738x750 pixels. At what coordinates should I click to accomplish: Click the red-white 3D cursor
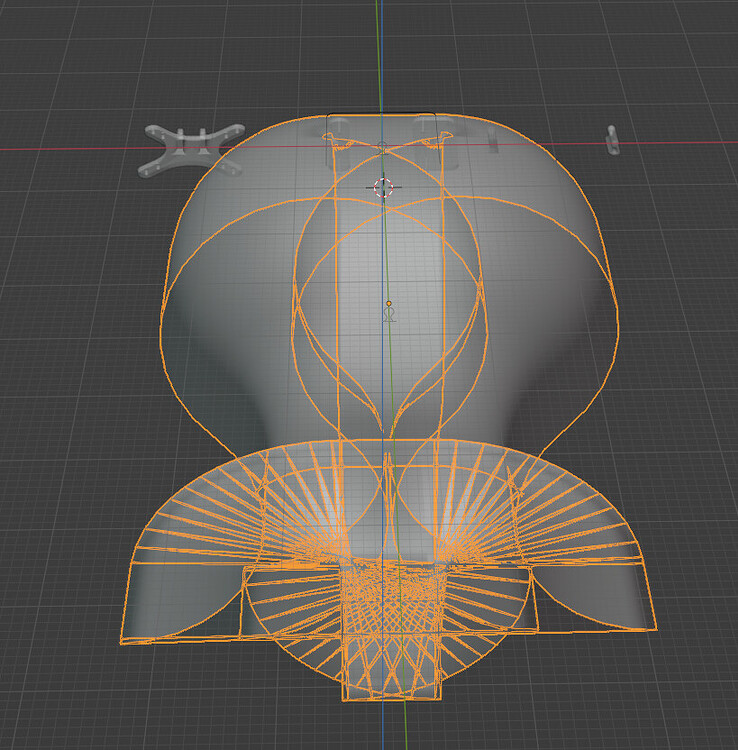(x=384, y=188)
